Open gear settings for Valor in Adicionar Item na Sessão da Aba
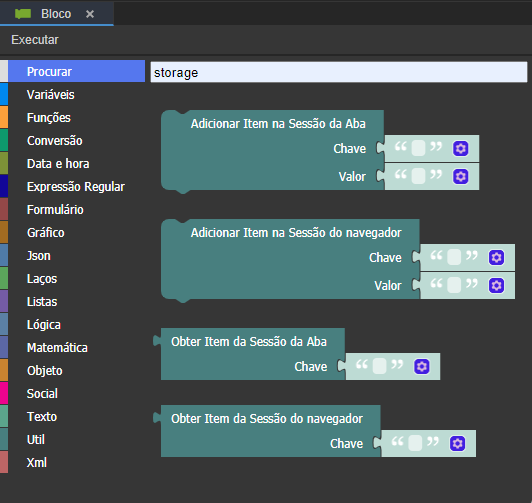Image resolution: width=532 pixels, height=503 pixels. [x=460, y=176]
